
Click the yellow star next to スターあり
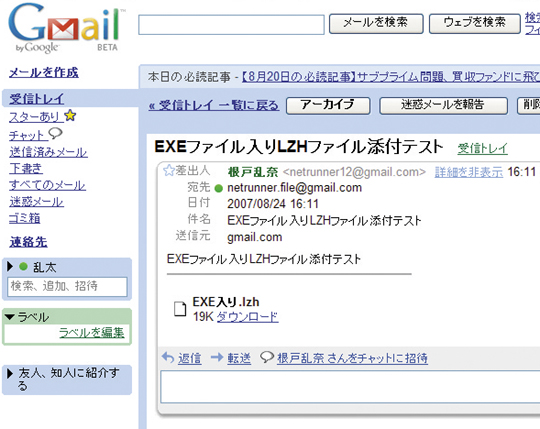tap(70, 116)
